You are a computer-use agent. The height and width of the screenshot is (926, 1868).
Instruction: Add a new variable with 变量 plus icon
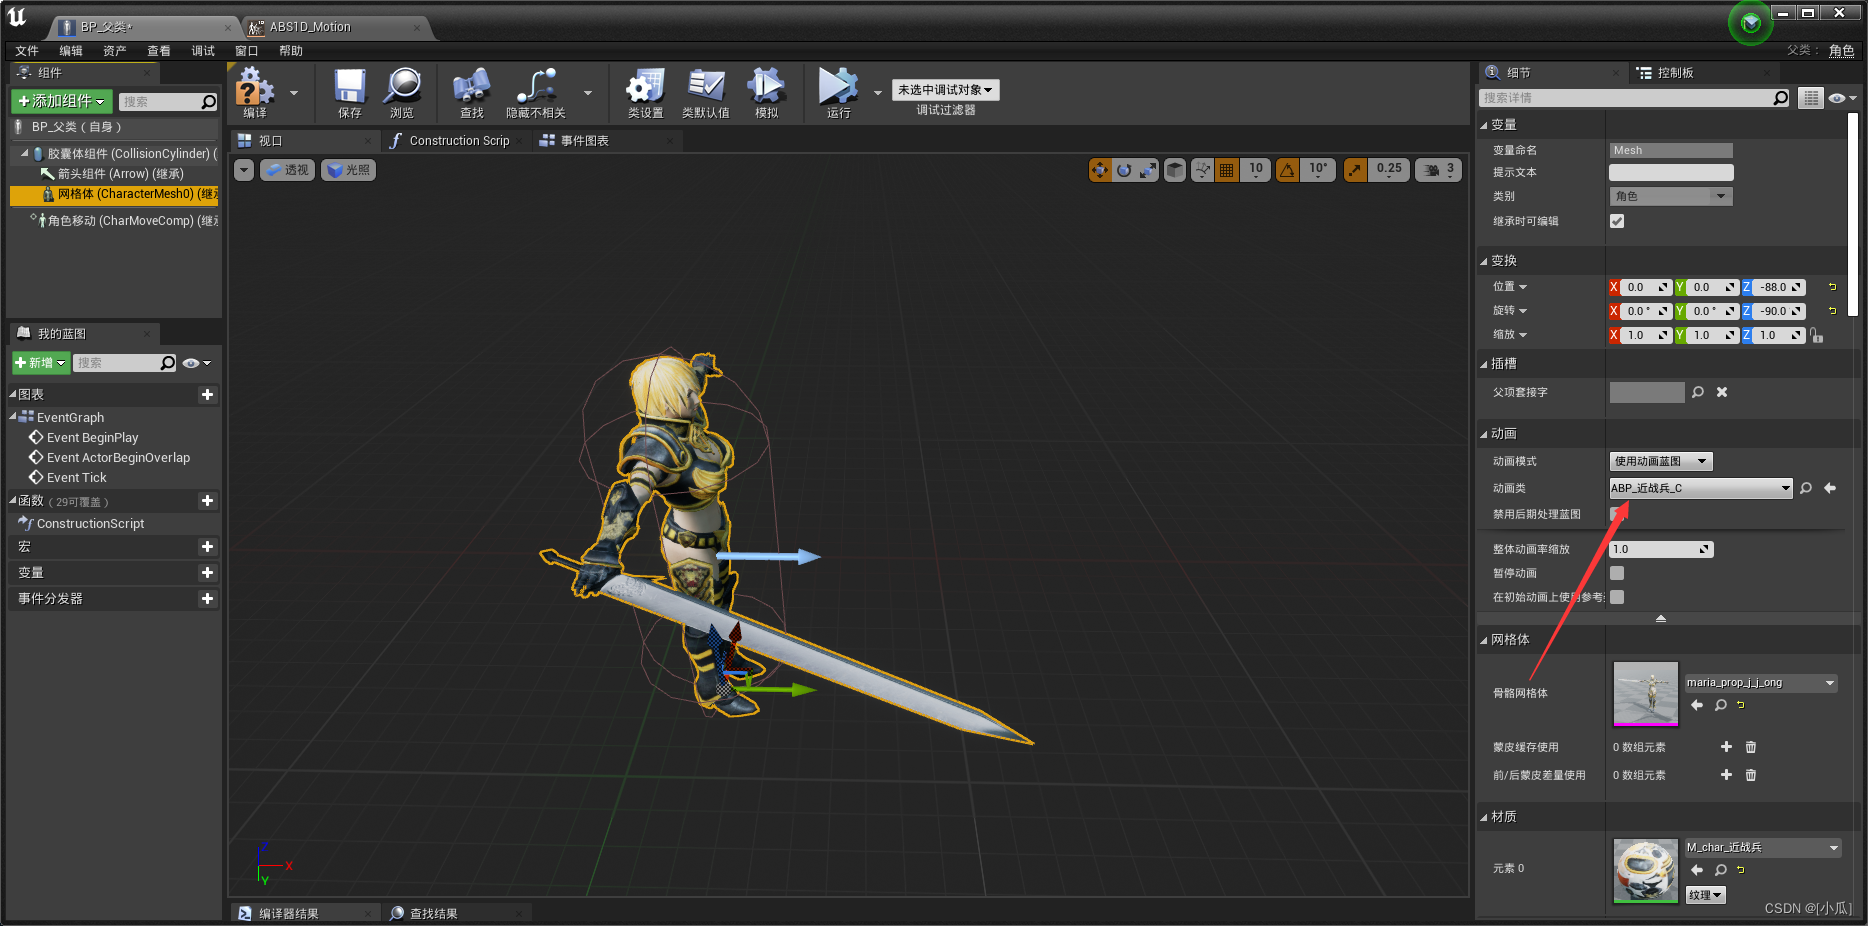207,573
